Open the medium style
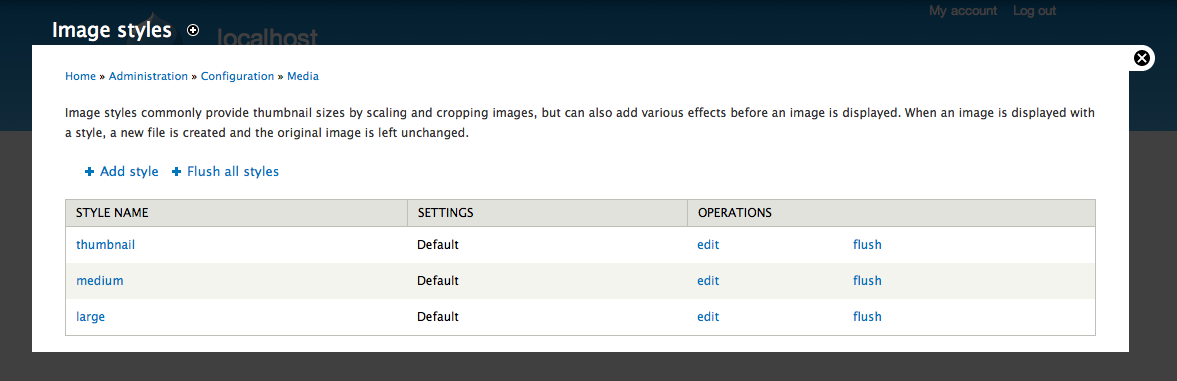 click(x=100, y=280)
